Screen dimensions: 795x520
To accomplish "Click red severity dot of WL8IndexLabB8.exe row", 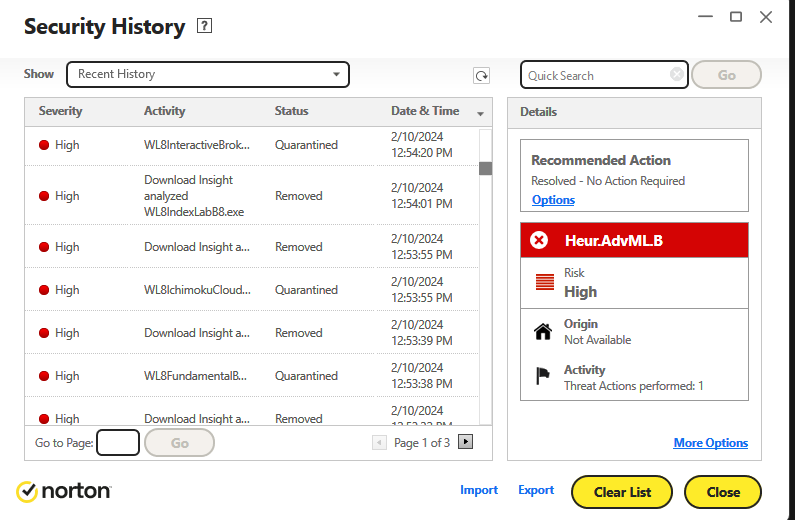I will 44,196.
